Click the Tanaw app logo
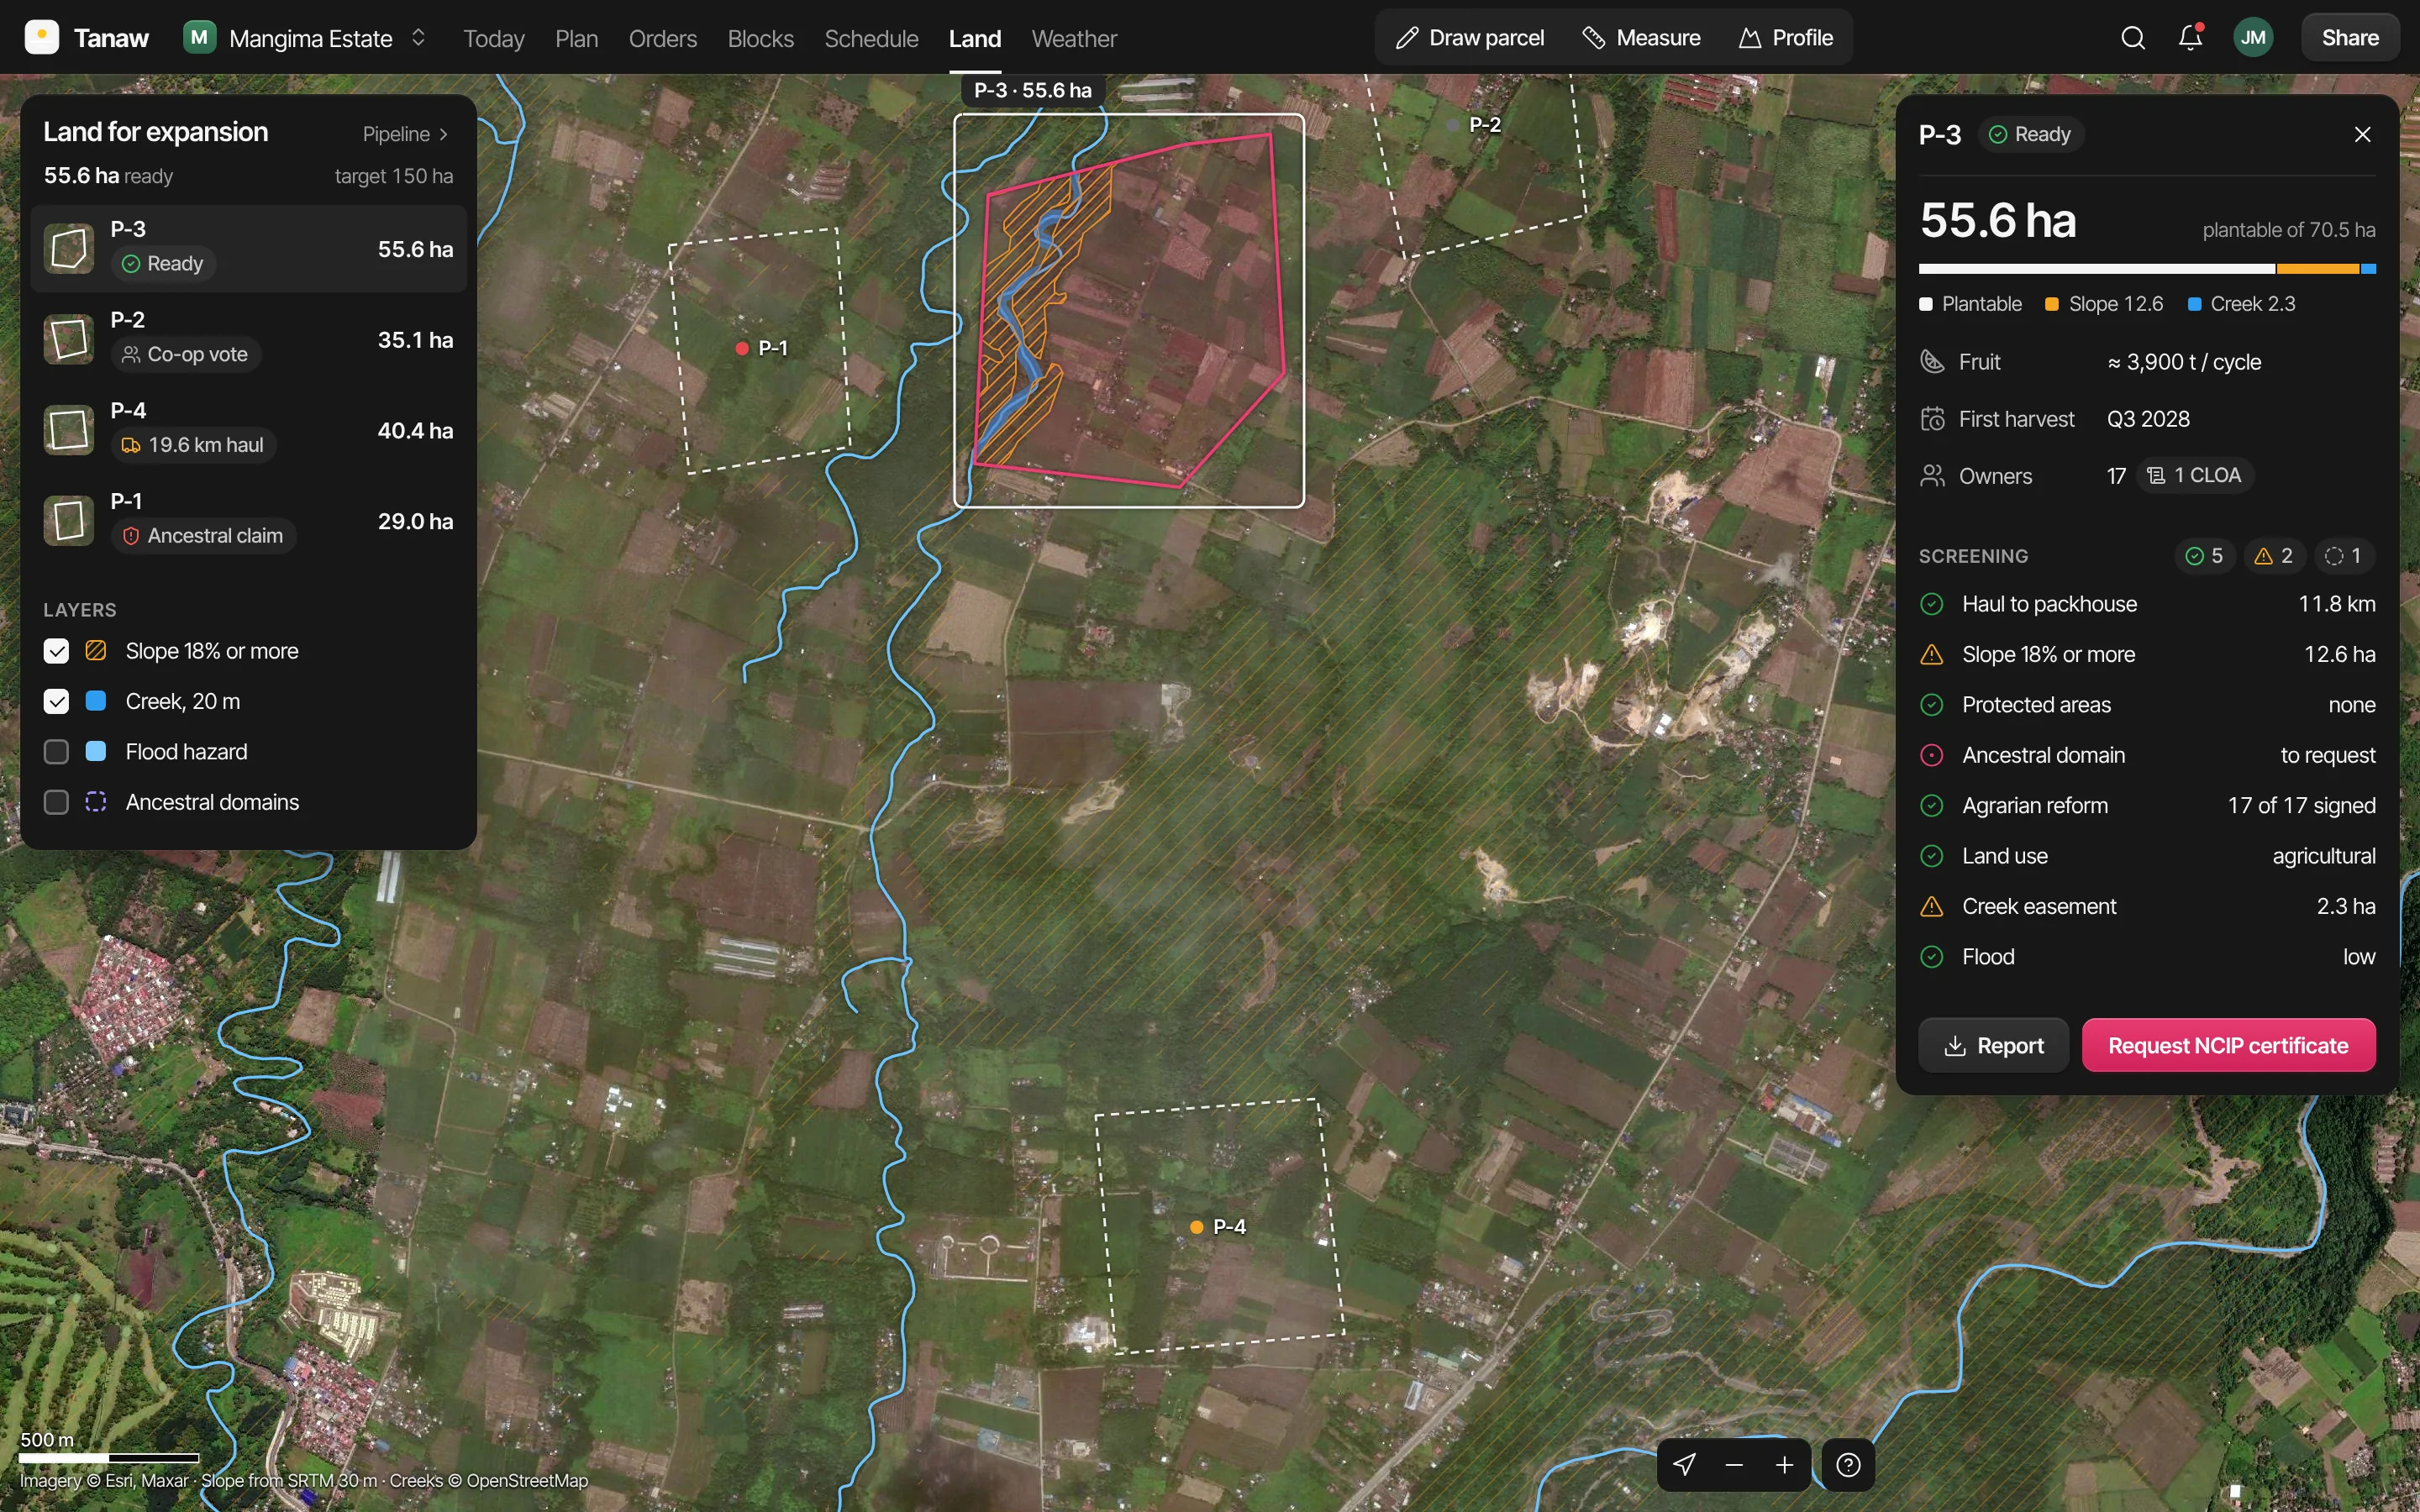 pyautogui.click(x=41, y=38)
